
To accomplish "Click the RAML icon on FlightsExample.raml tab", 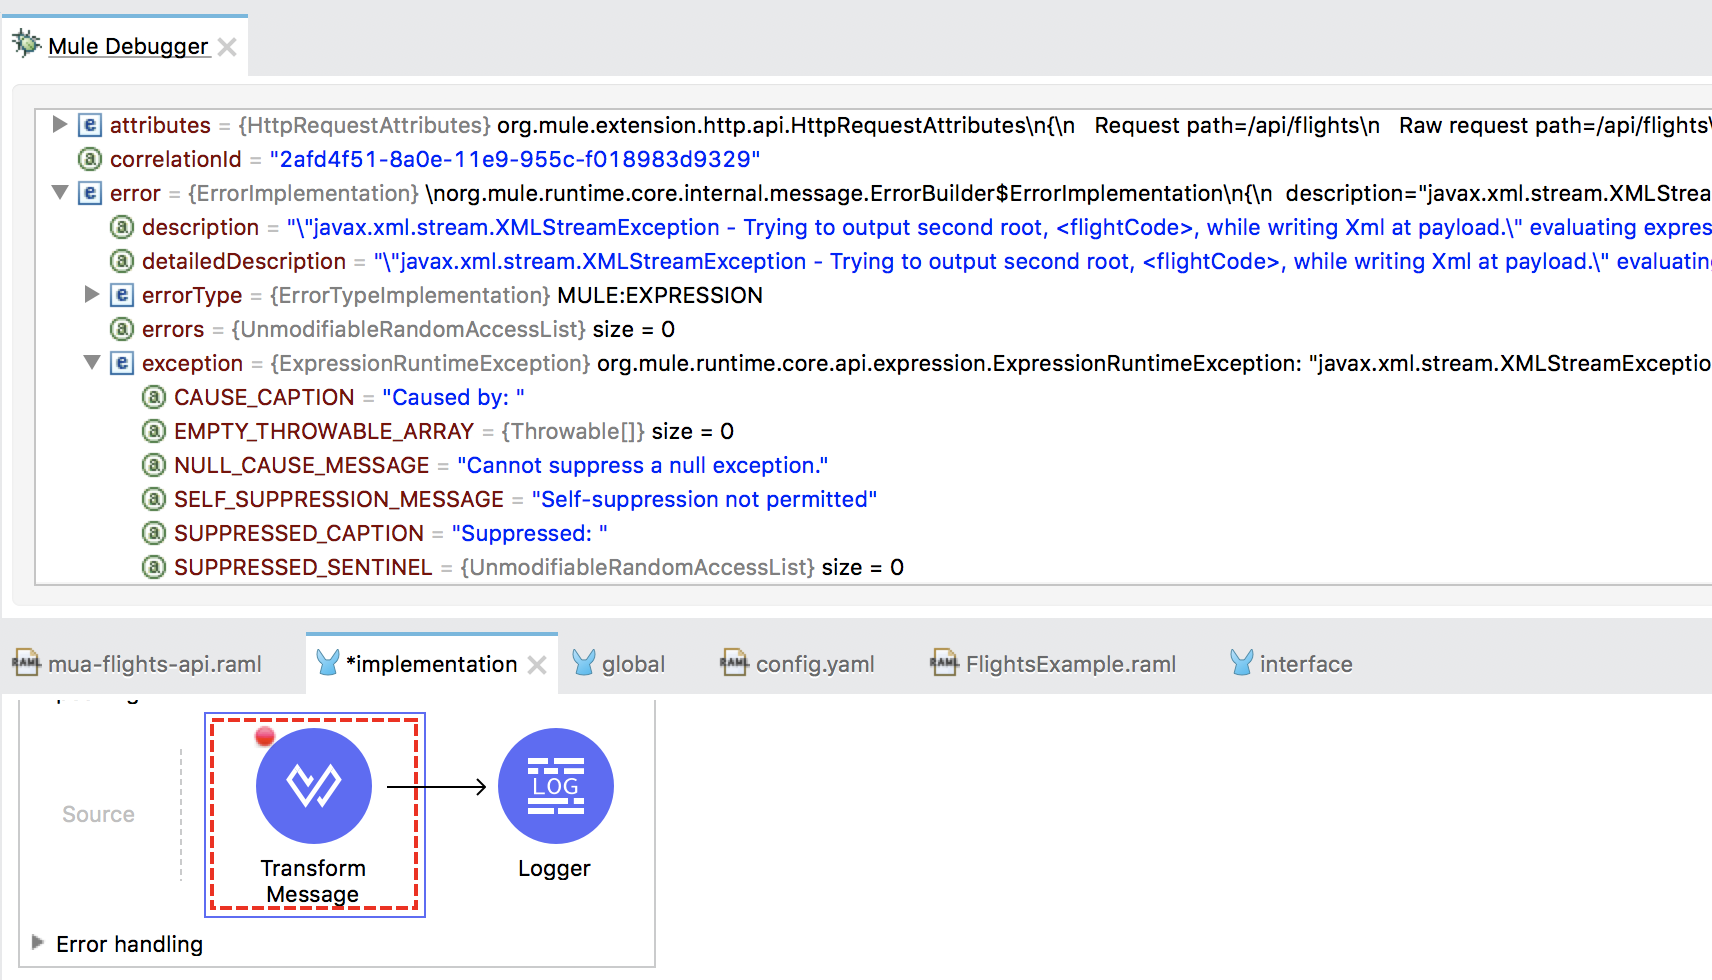I will pyautogui.click(x=944, y=662).
